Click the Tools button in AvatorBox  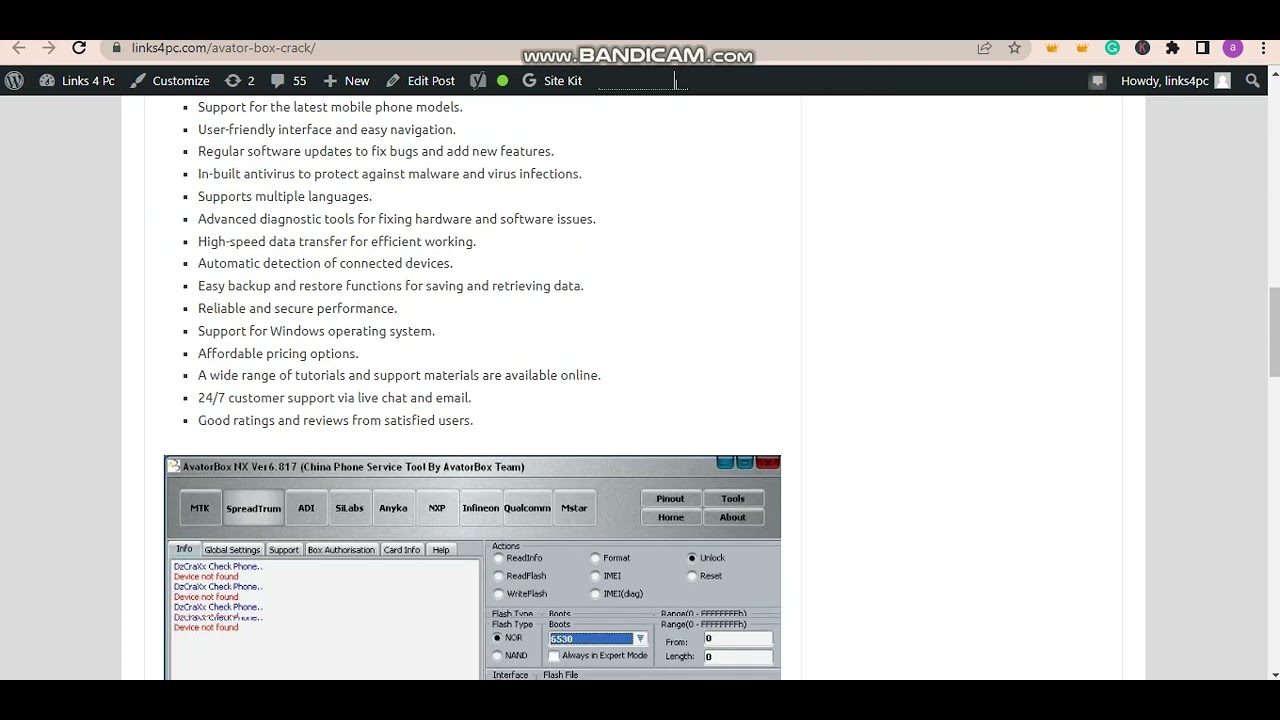[733, 498]
